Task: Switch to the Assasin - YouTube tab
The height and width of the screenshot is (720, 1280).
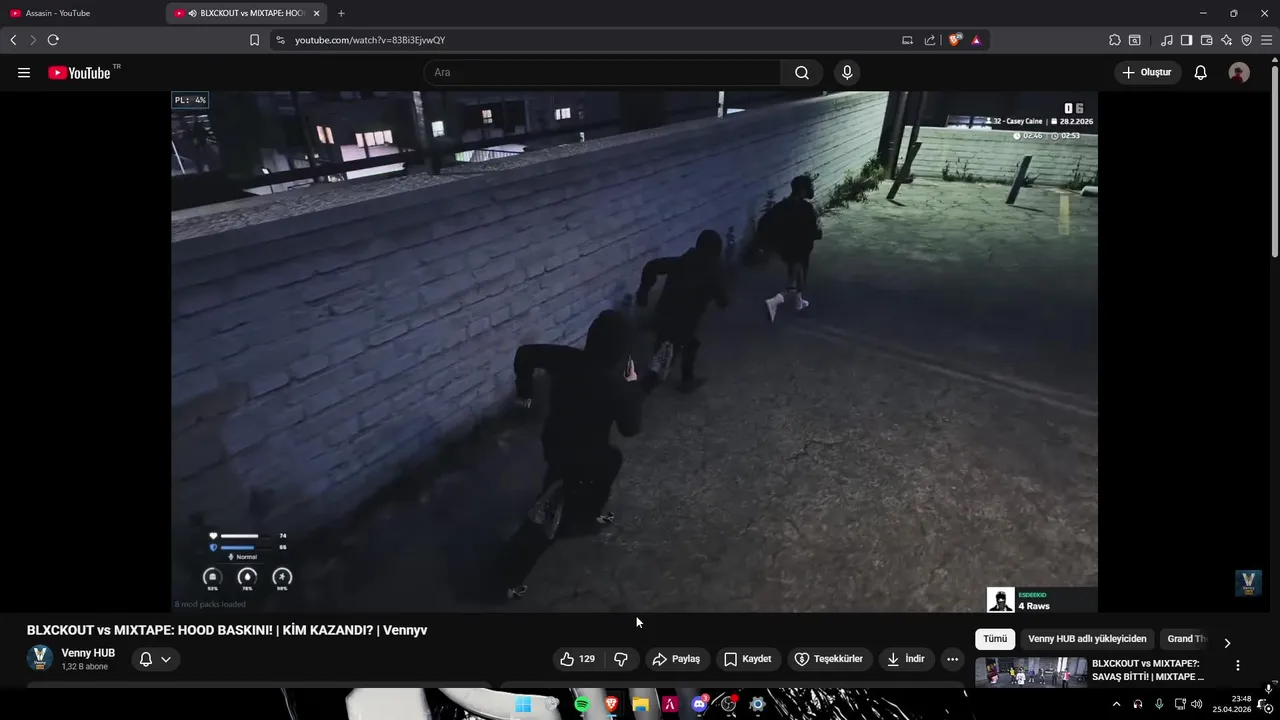Action: (x=80, y=13)
